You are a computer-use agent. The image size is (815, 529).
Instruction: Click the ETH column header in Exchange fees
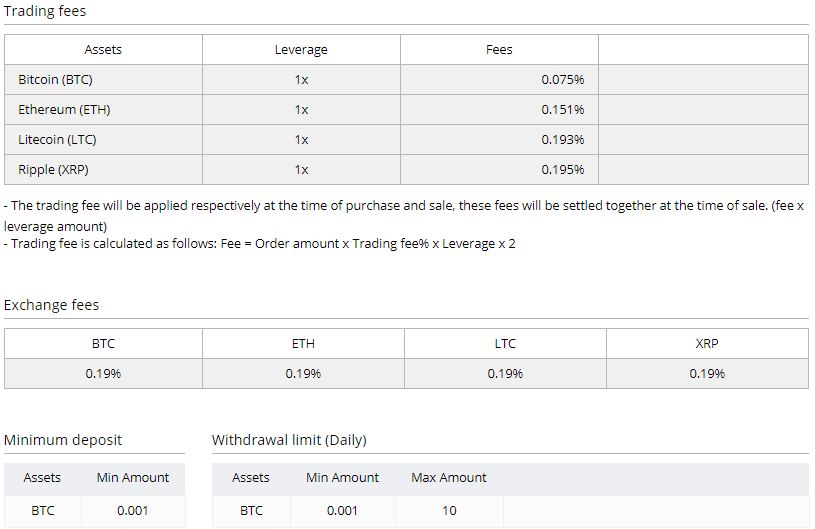pos(303,343)
